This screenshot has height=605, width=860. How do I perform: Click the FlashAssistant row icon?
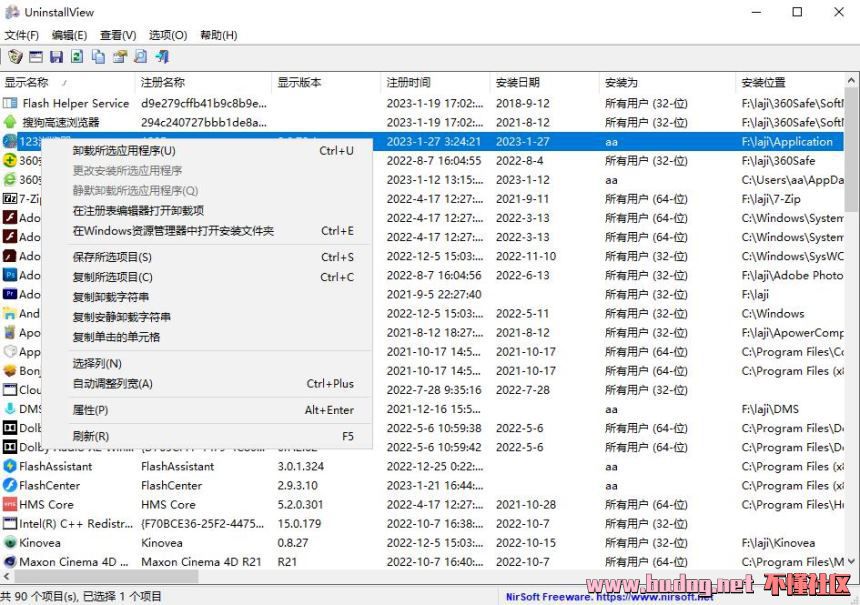coord(10,466)
